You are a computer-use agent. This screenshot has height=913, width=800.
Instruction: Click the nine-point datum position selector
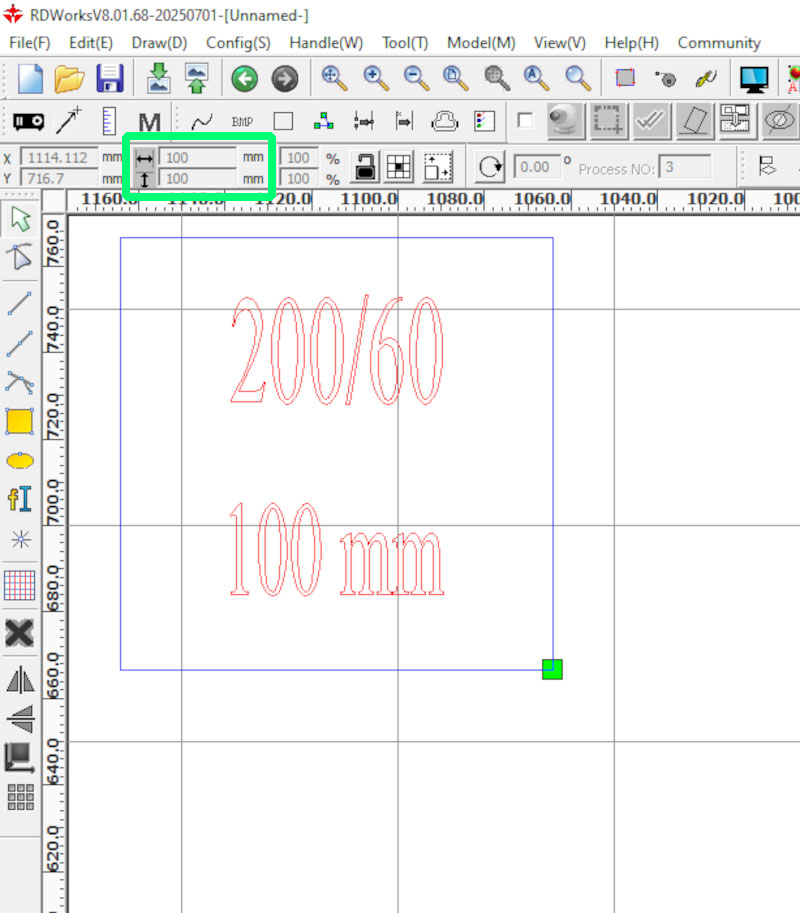(x=397, y=166)
